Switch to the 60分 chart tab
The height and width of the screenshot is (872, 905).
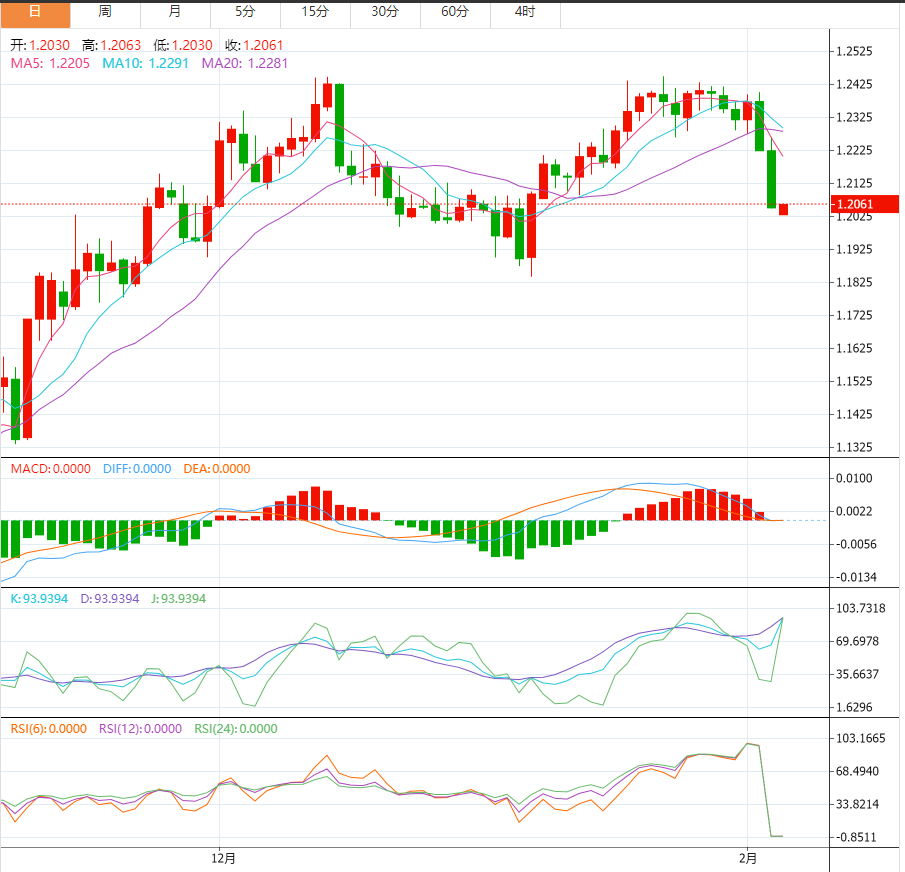point(455,12)
